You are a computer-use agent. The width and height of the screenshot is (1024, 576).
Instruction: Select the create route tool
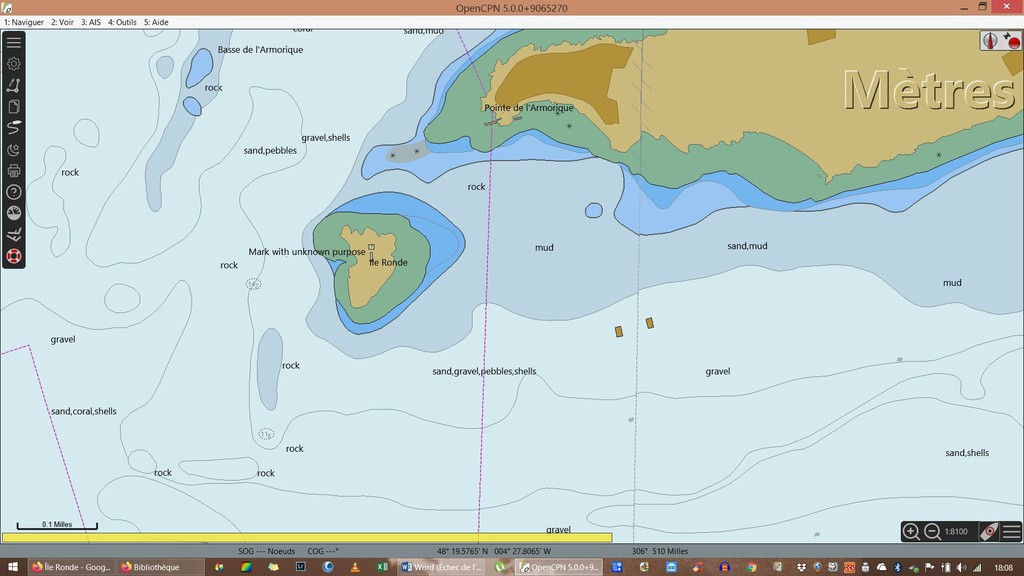14,86
